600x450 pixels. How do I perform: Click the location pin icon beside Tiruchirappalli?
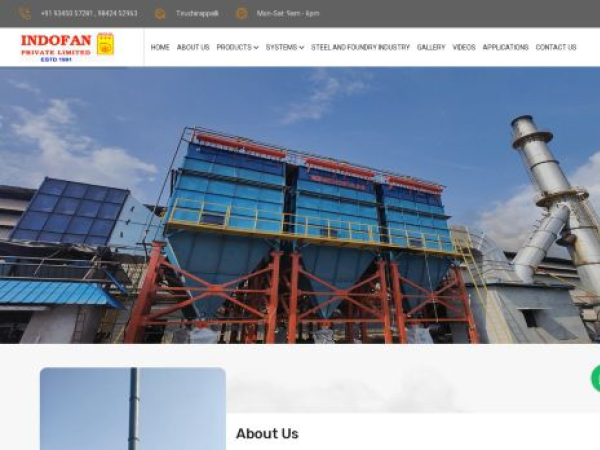[160, 14]
